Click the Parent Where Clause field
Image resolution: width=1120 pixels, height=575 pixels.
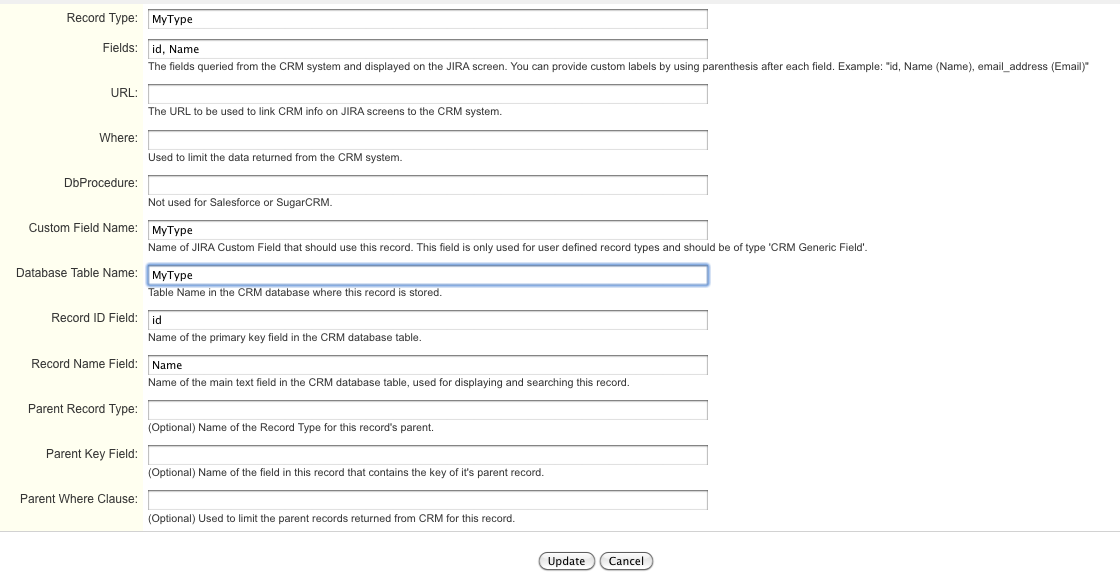427,500
